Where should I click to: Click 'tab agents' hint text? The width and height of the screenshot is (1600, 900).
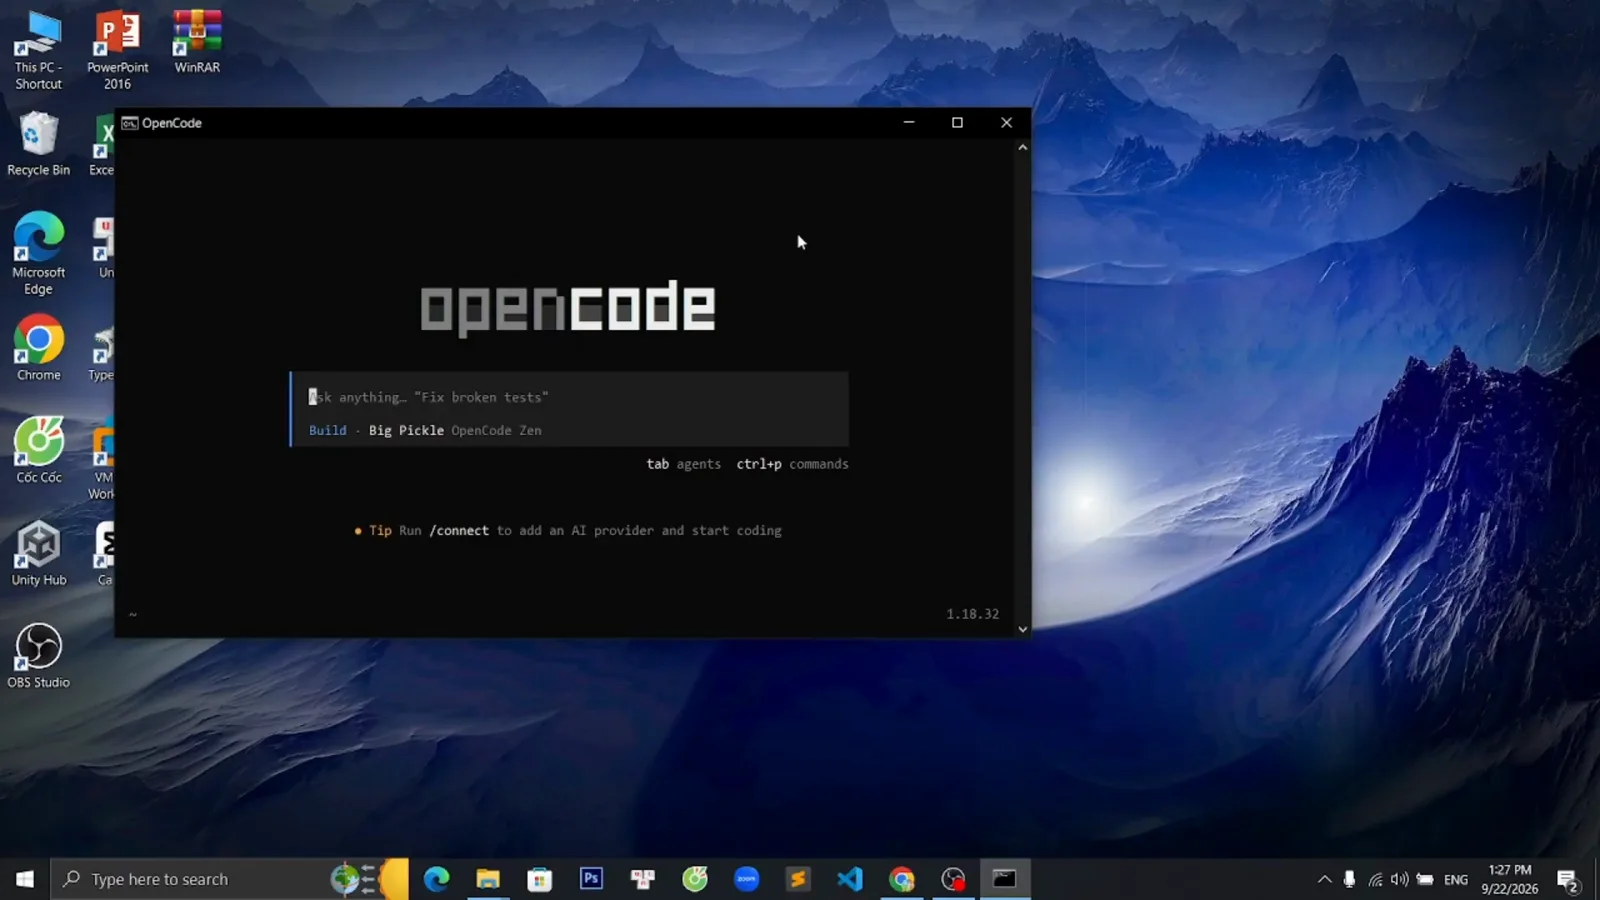click(683, 464)
